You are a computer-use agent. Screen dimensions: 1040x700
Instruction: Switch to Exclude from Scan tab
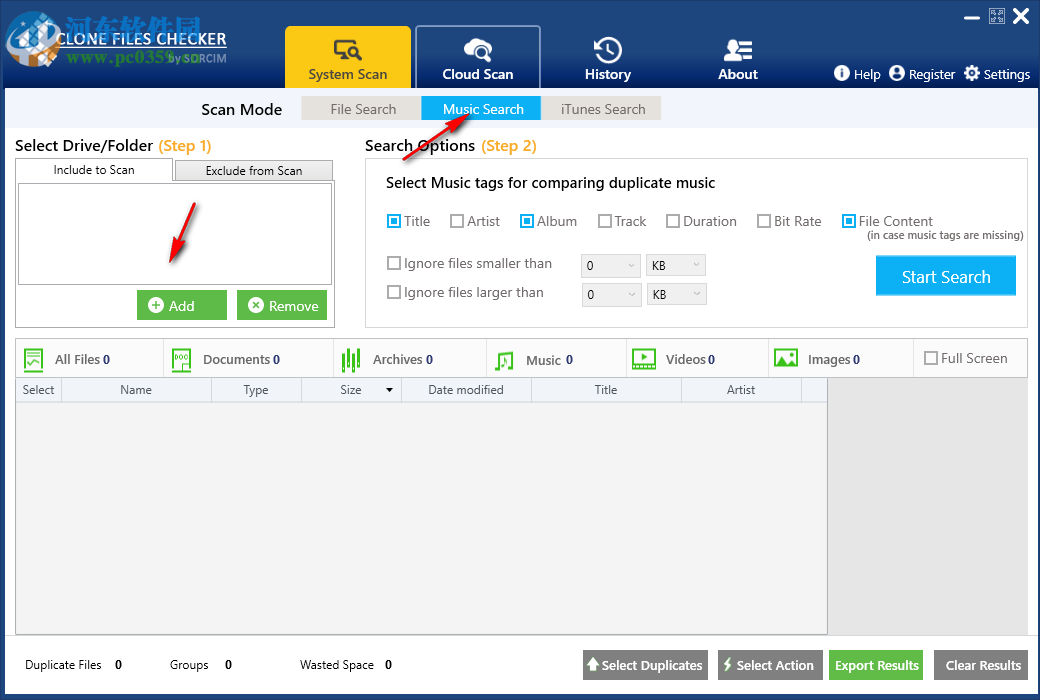pos(253,171)
